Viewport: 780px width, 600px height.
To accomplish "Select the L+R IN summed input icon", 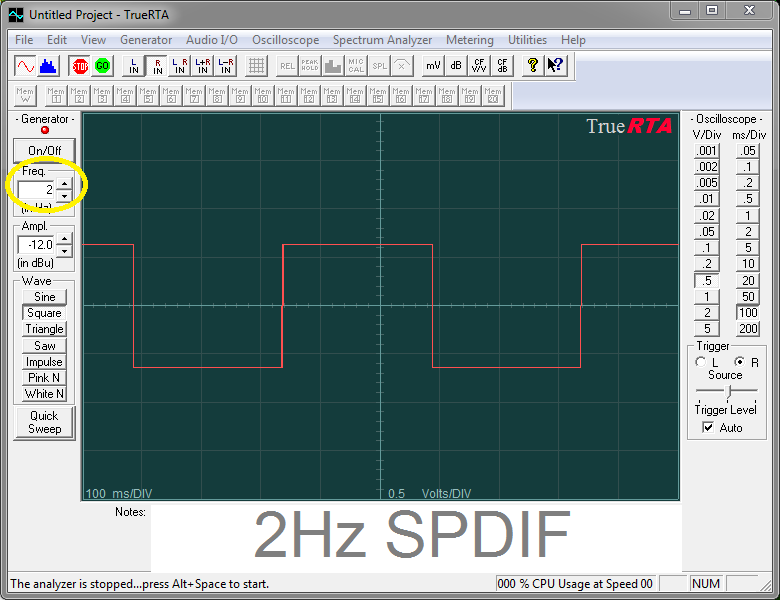I will [203, 66].
